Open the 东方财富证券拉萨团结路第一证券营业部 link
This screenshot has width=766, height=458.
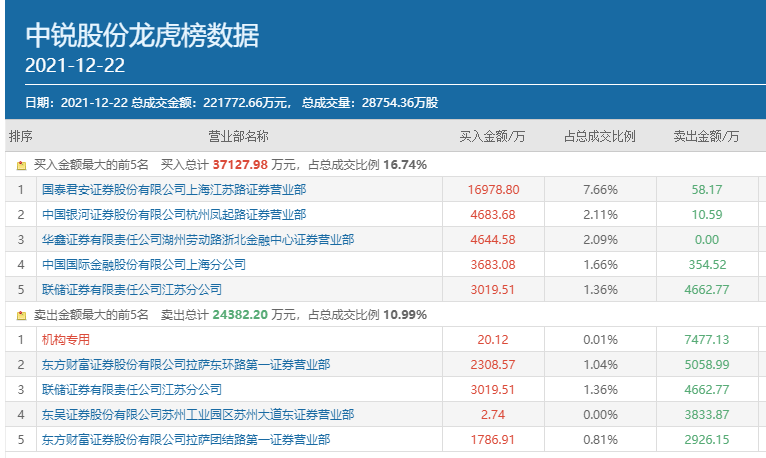click(x=185, y=440)
